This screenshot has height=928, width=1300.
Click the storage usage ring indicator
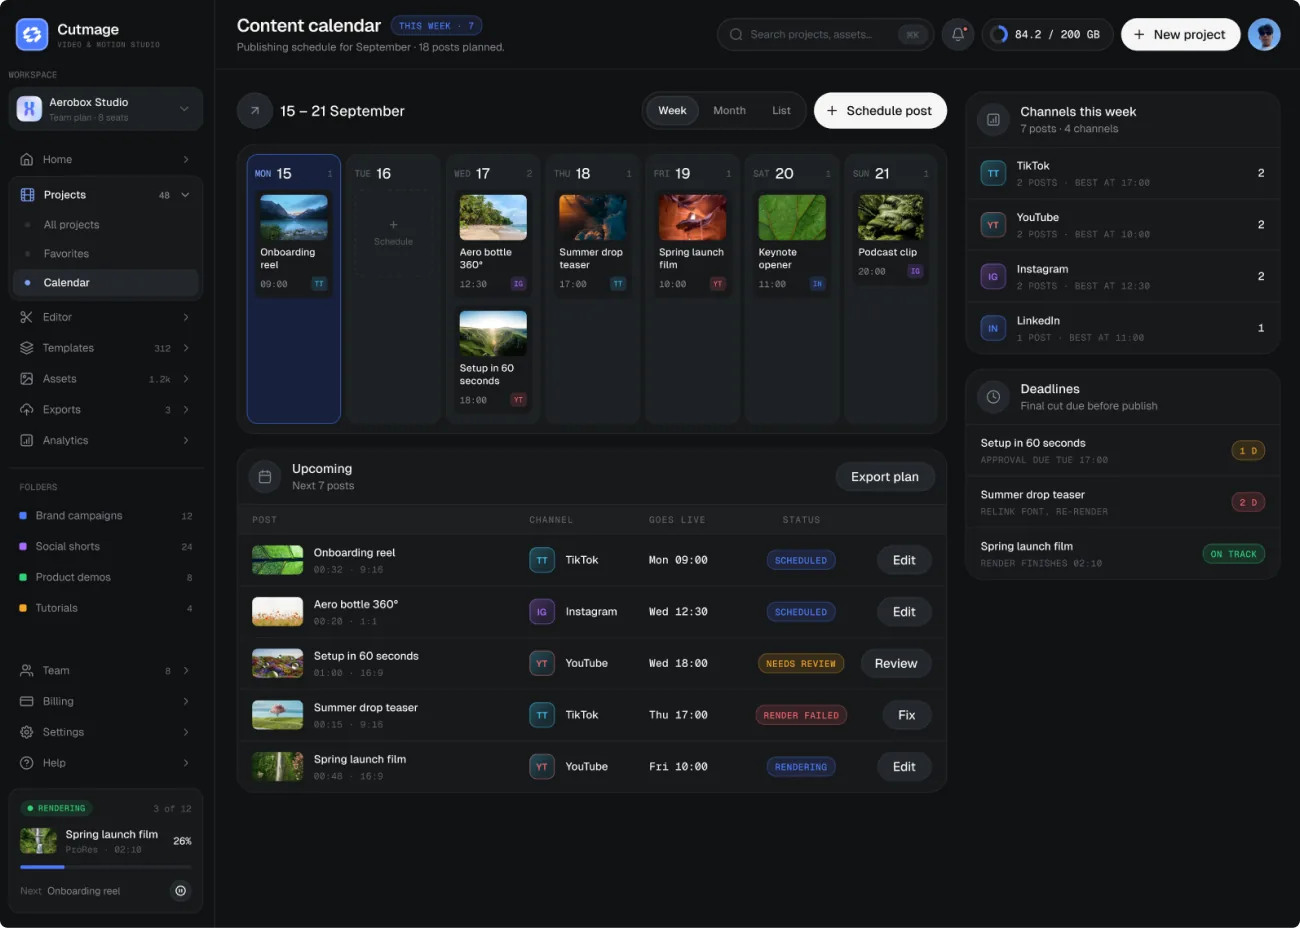[999, 35]
